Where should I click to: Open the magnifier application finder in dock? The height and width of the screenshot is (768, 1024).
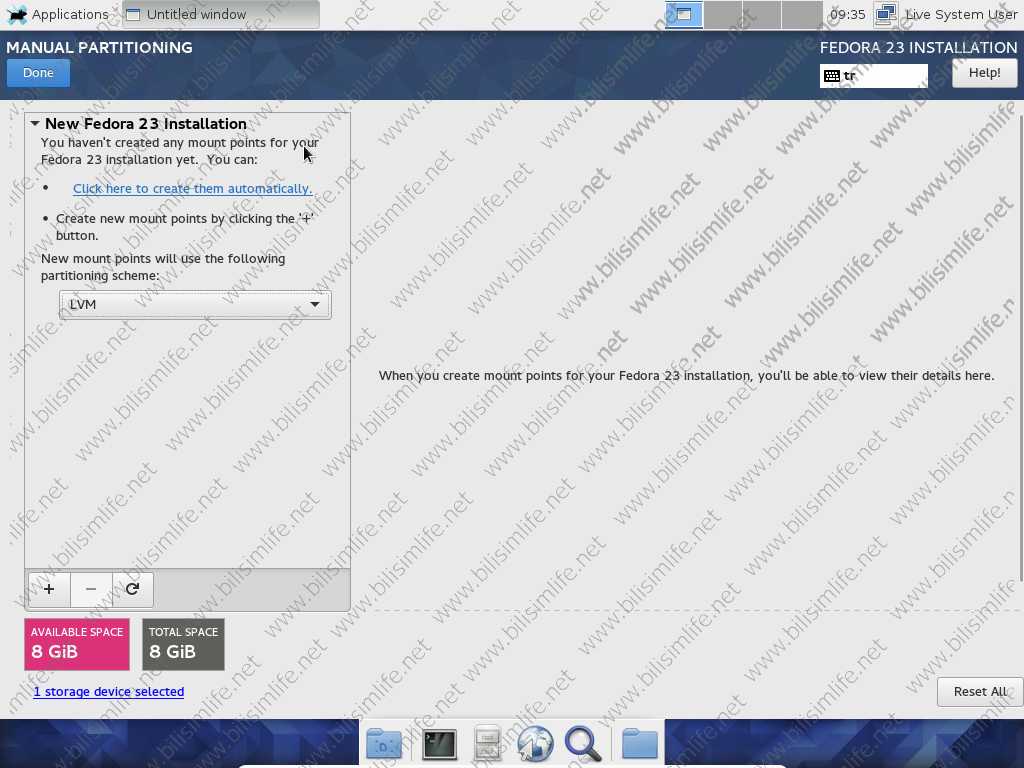coord(583,743)
